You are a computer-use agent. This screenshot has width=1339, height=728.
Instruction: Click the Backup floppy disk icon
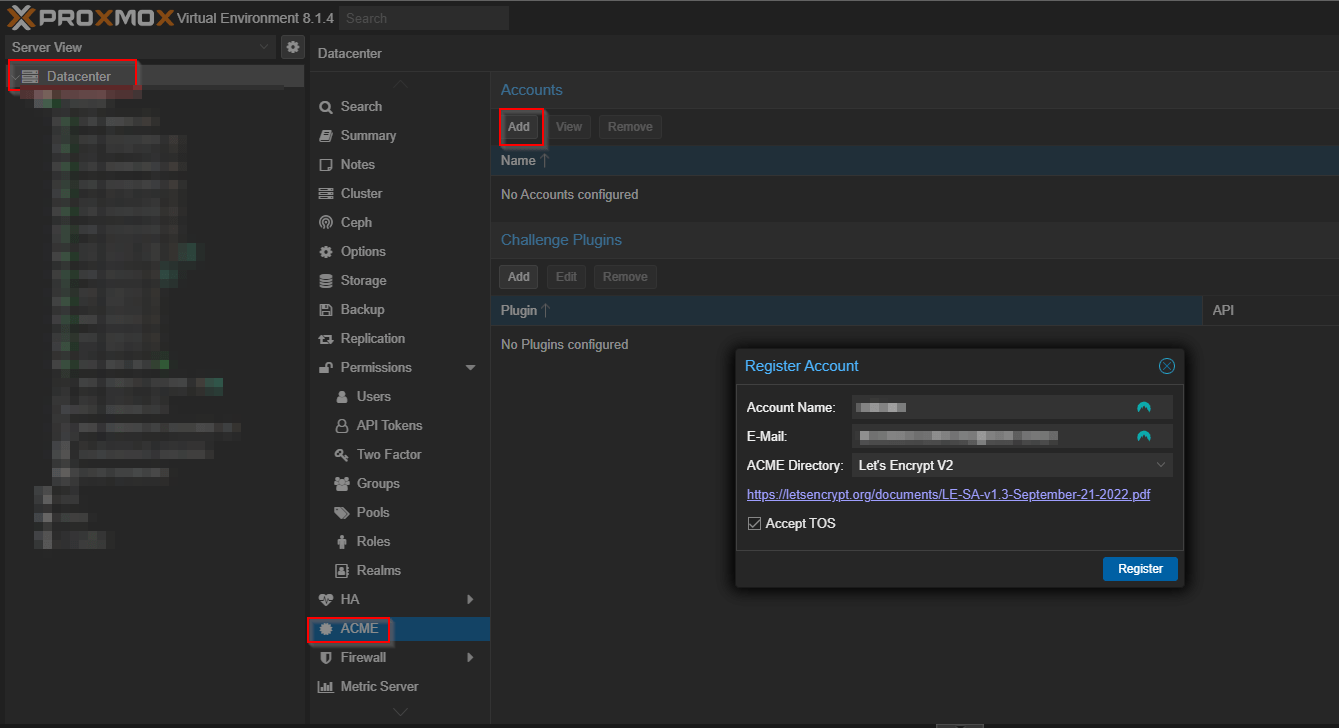pyautogui.click(x=326, y=309)
